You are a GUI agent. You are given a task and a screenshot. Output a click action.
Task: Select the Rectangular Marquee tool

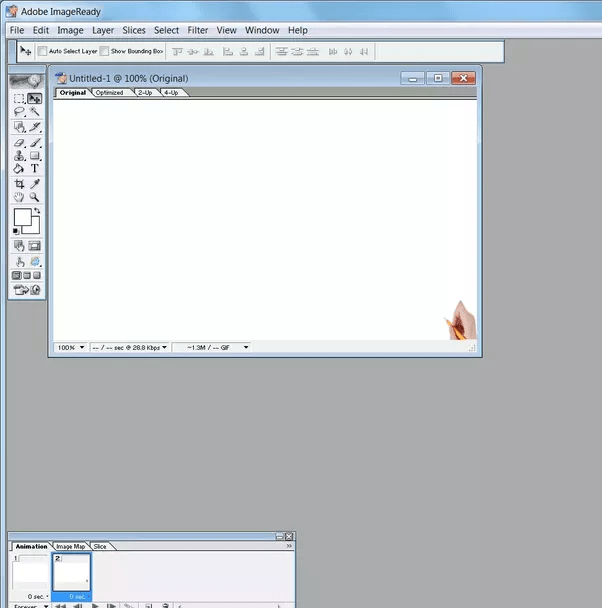pyautogui.click(x=19, y=98)
